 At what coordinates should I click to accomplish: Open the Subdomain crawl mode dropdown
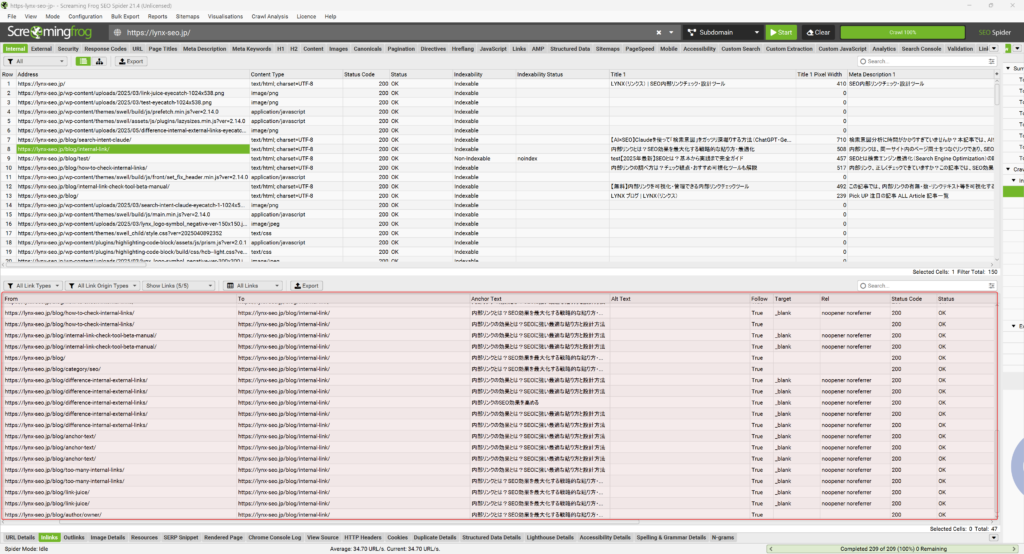click(727, 32)
